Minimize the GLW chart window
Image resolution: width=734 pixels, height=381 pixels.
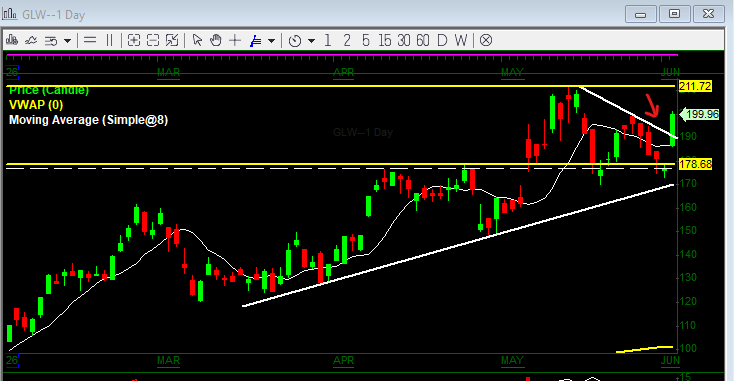pos(640,14)
